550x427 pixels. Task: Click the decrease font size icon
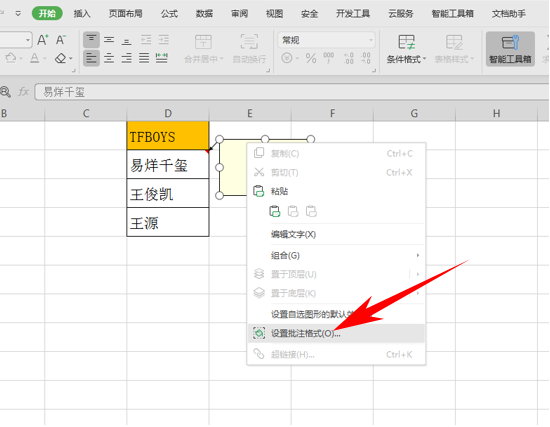pos(61,40)
